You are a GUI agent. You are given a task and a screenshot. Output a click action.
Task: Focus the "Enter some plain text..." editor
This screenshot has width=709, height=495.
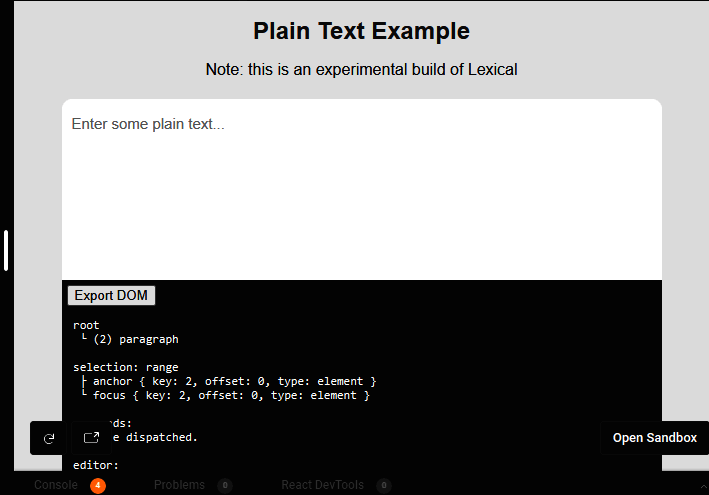coord(361,190)
